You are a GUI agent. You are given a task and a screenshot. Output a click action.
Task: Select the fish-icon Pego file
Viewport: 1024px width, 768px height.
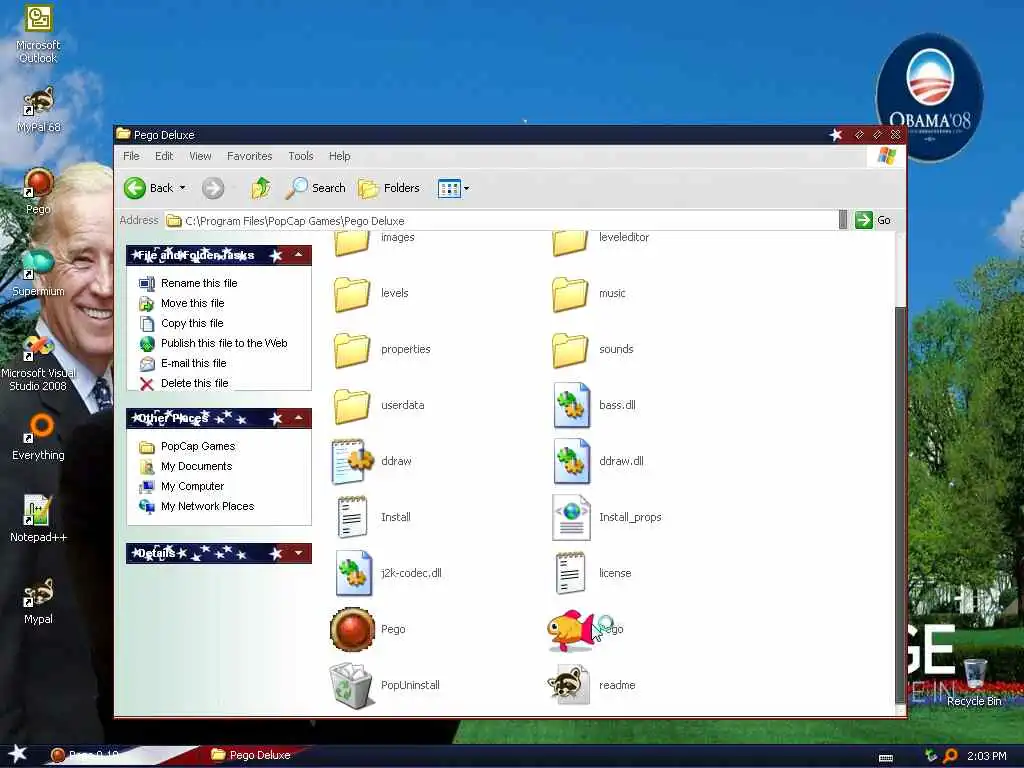(x=585, y=631)
